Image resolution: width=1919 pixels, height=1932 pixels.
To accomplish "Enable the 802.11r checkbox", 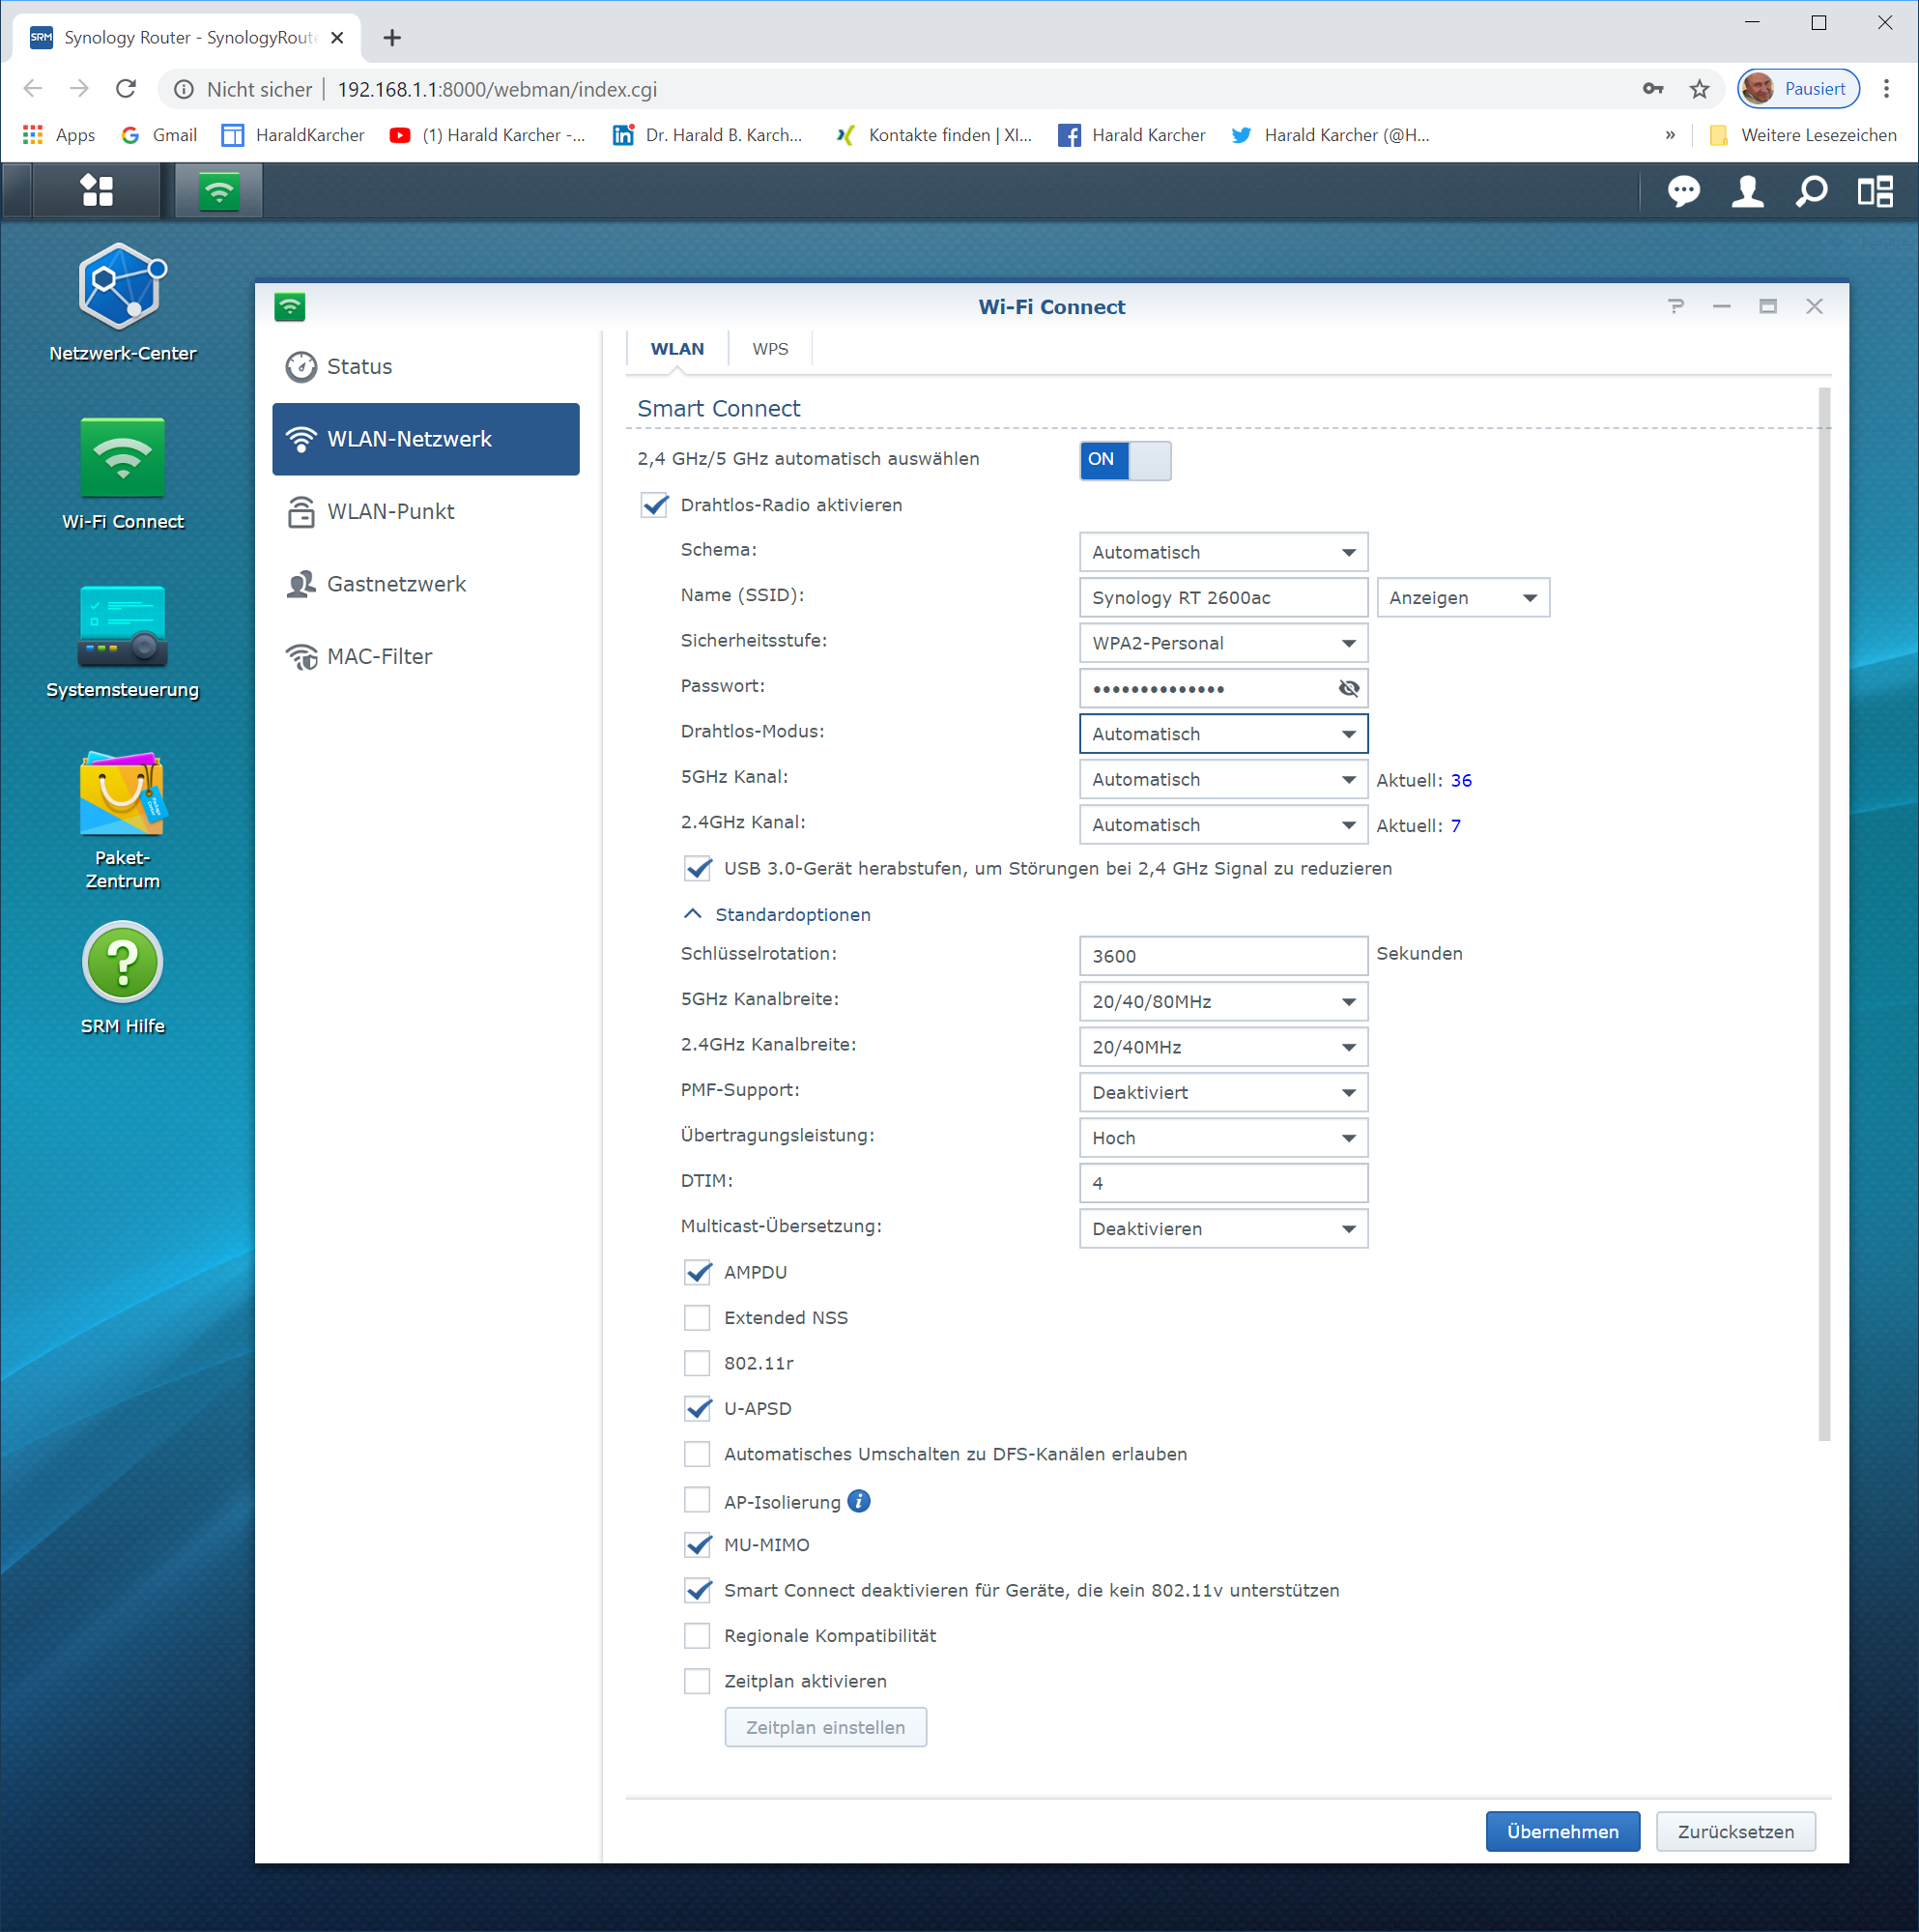I will click(x=697, y=1363).
